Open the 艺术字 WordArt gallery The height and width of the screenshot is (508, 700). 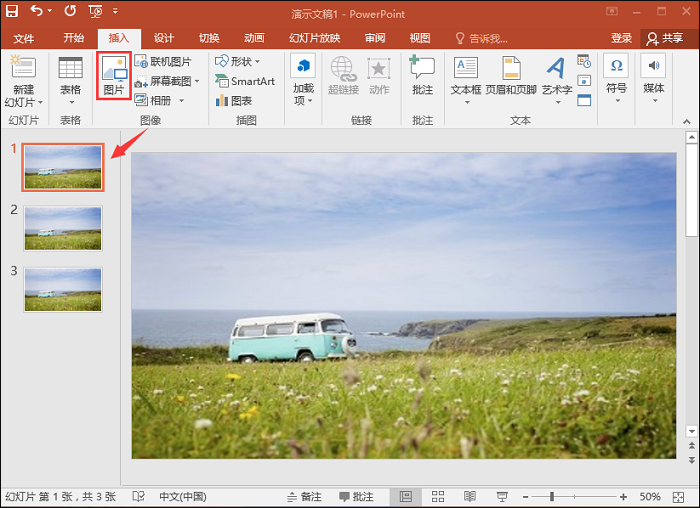point(557,81)
